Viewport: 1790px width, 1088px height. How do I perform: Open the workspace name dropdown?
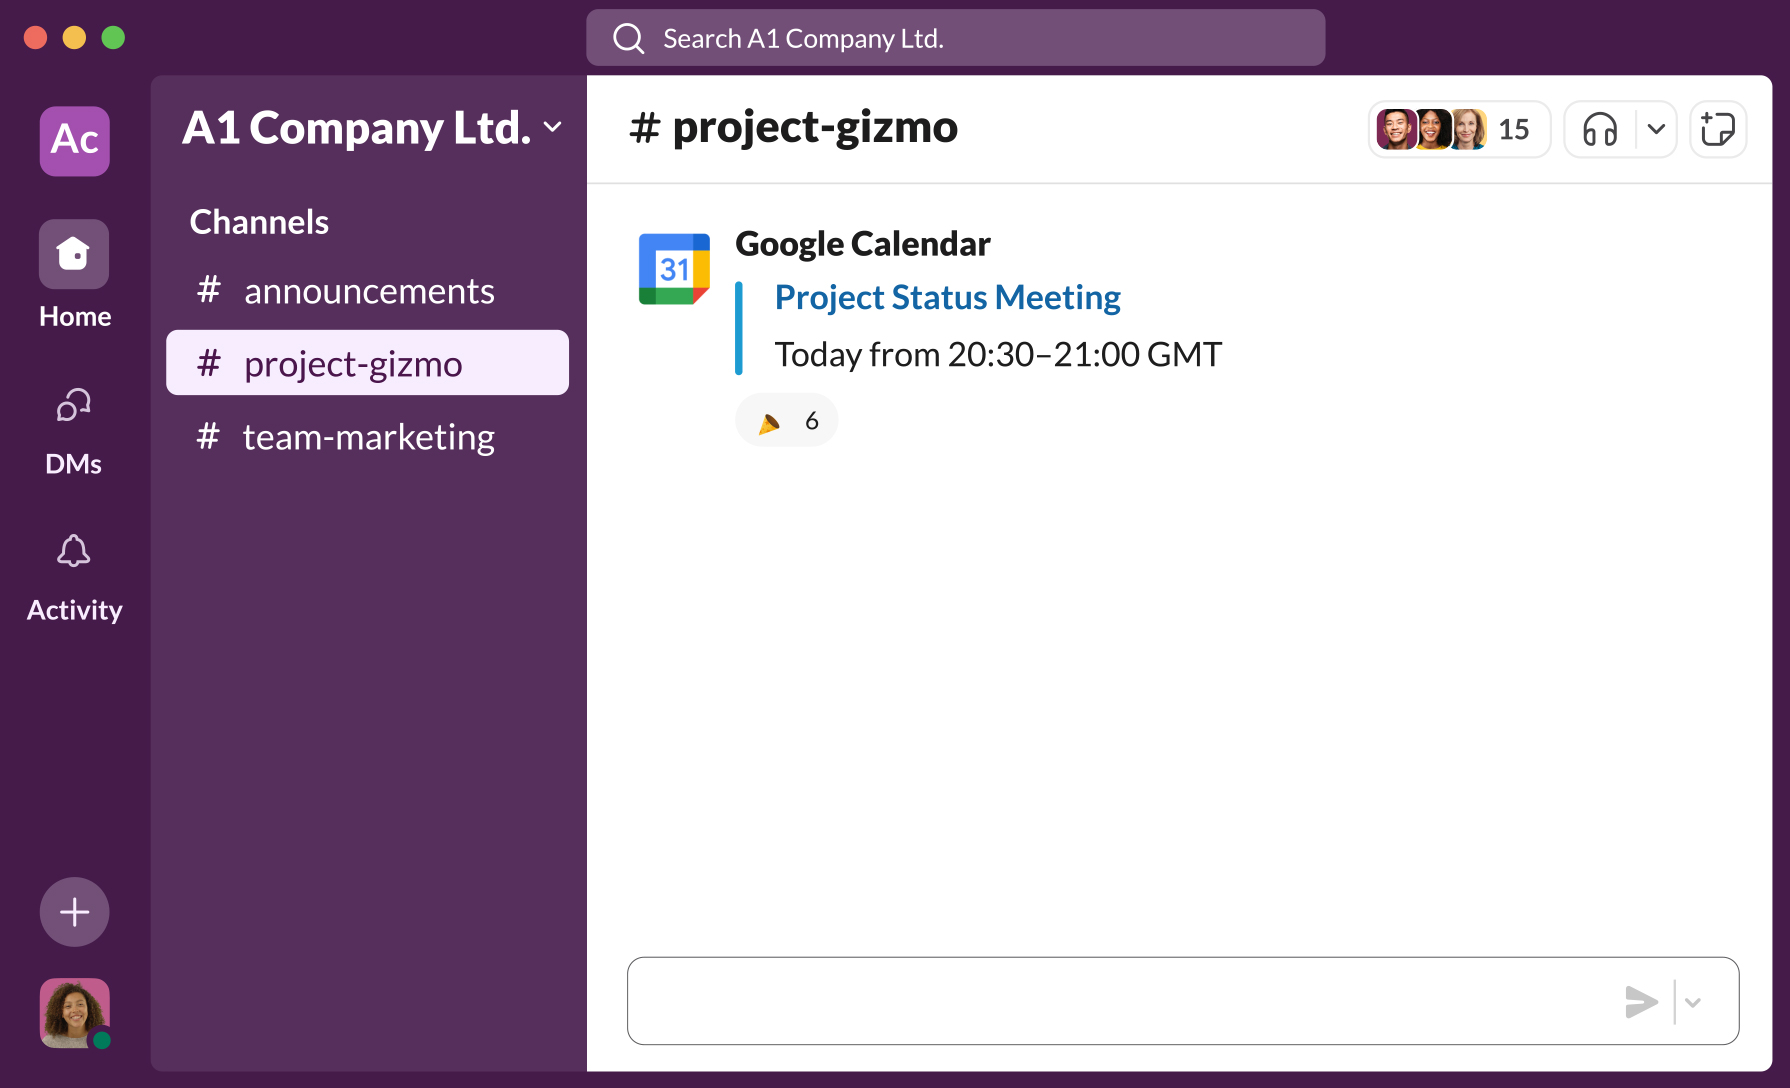coord(553,128)
